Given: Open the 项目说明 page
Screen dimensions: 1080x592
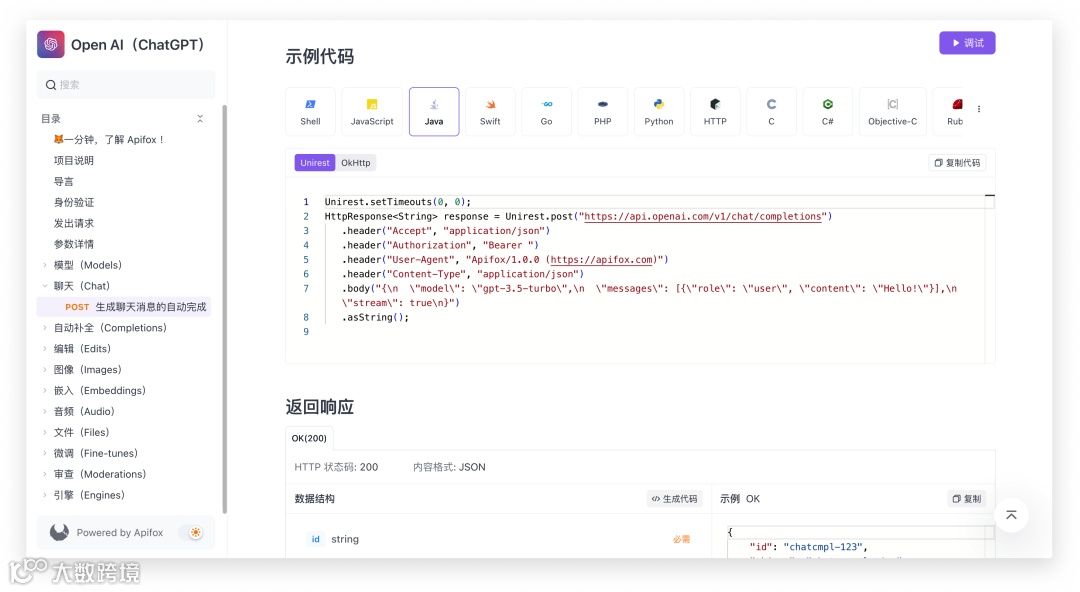Looking at the screenshot, I should [x=74, y=161].
